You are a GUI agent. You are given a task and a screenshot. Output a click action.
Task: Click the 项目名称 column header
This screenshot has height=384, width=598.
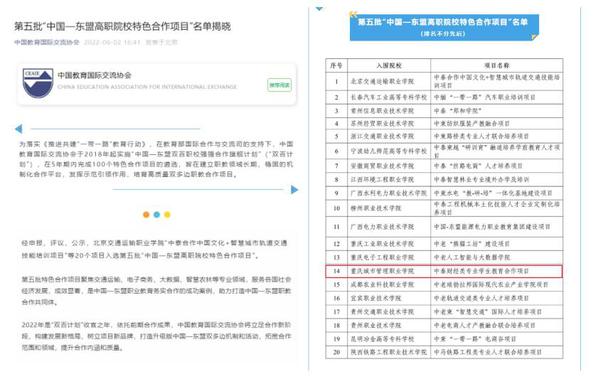point(497,65)
